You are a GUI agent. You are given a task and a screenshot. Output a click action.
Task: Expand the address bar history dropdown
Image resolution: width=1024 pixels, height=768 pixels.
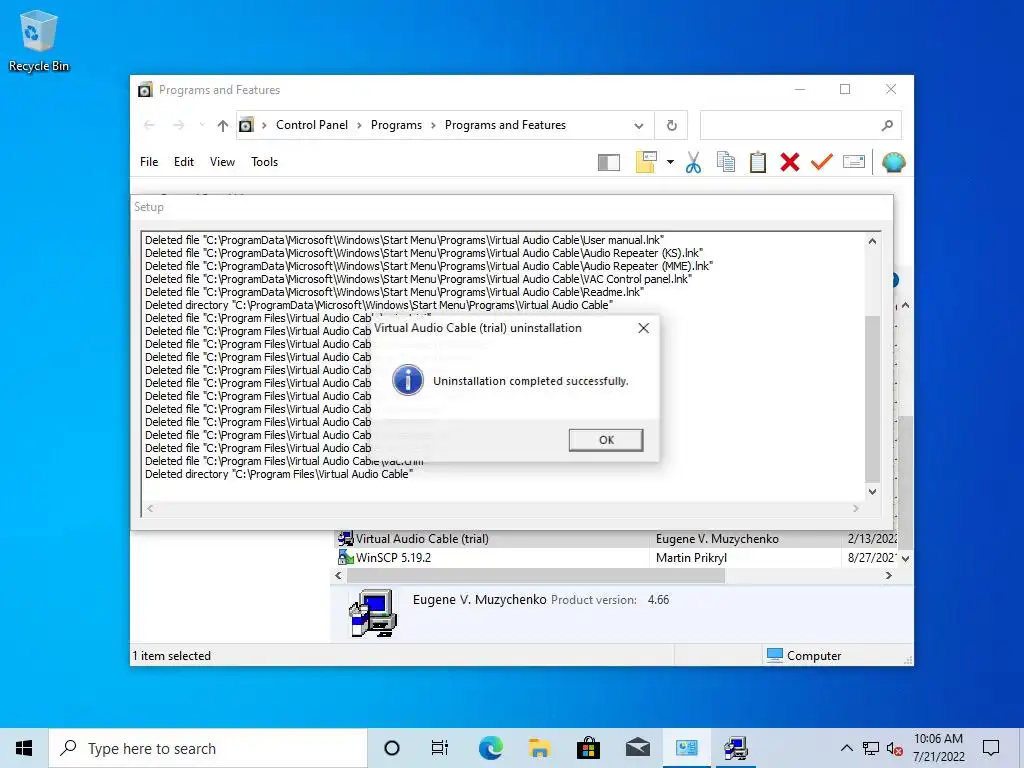639,125
